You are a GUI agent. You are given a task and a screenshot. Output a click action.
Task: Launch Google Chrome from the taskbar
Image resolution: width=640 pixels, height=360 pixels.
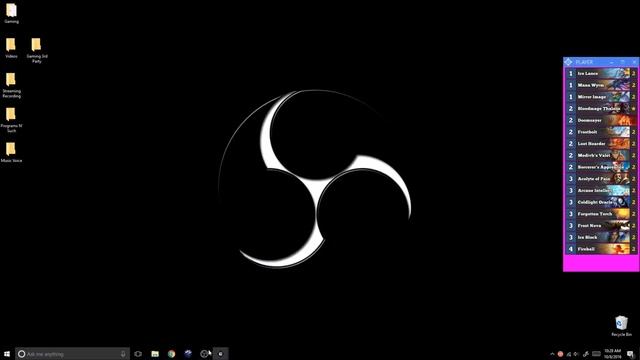171,354
